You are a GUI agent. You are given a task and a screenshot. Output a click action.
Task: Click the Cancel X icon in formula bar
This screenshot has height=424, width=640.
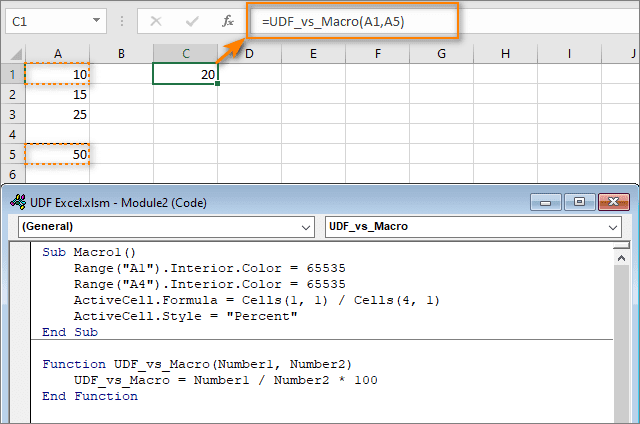click(156, 21)
